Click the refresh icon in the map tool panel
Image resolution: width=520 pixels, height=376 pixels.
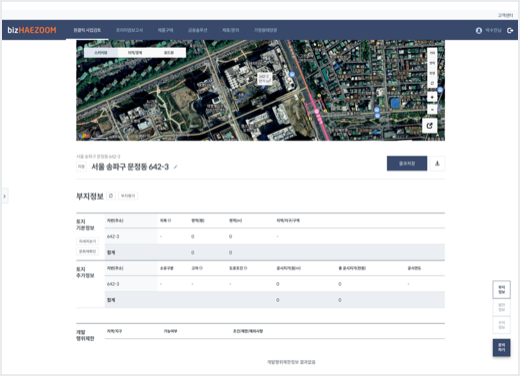point(432,83)
